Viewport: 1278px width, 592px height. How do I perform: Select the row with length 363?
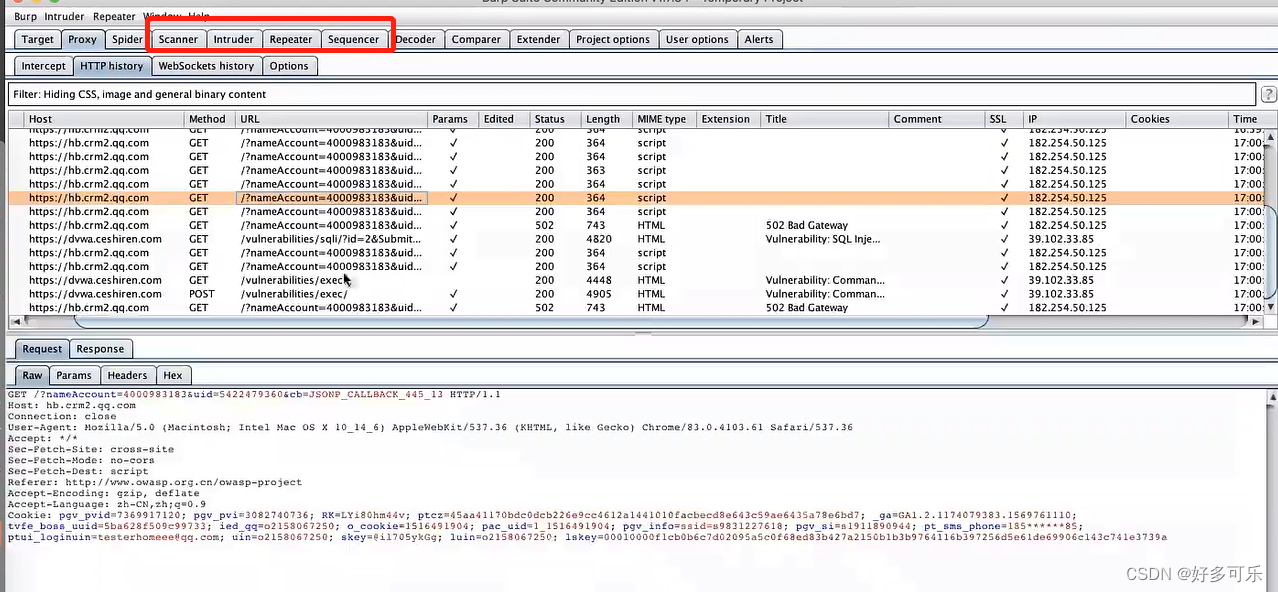636,170
